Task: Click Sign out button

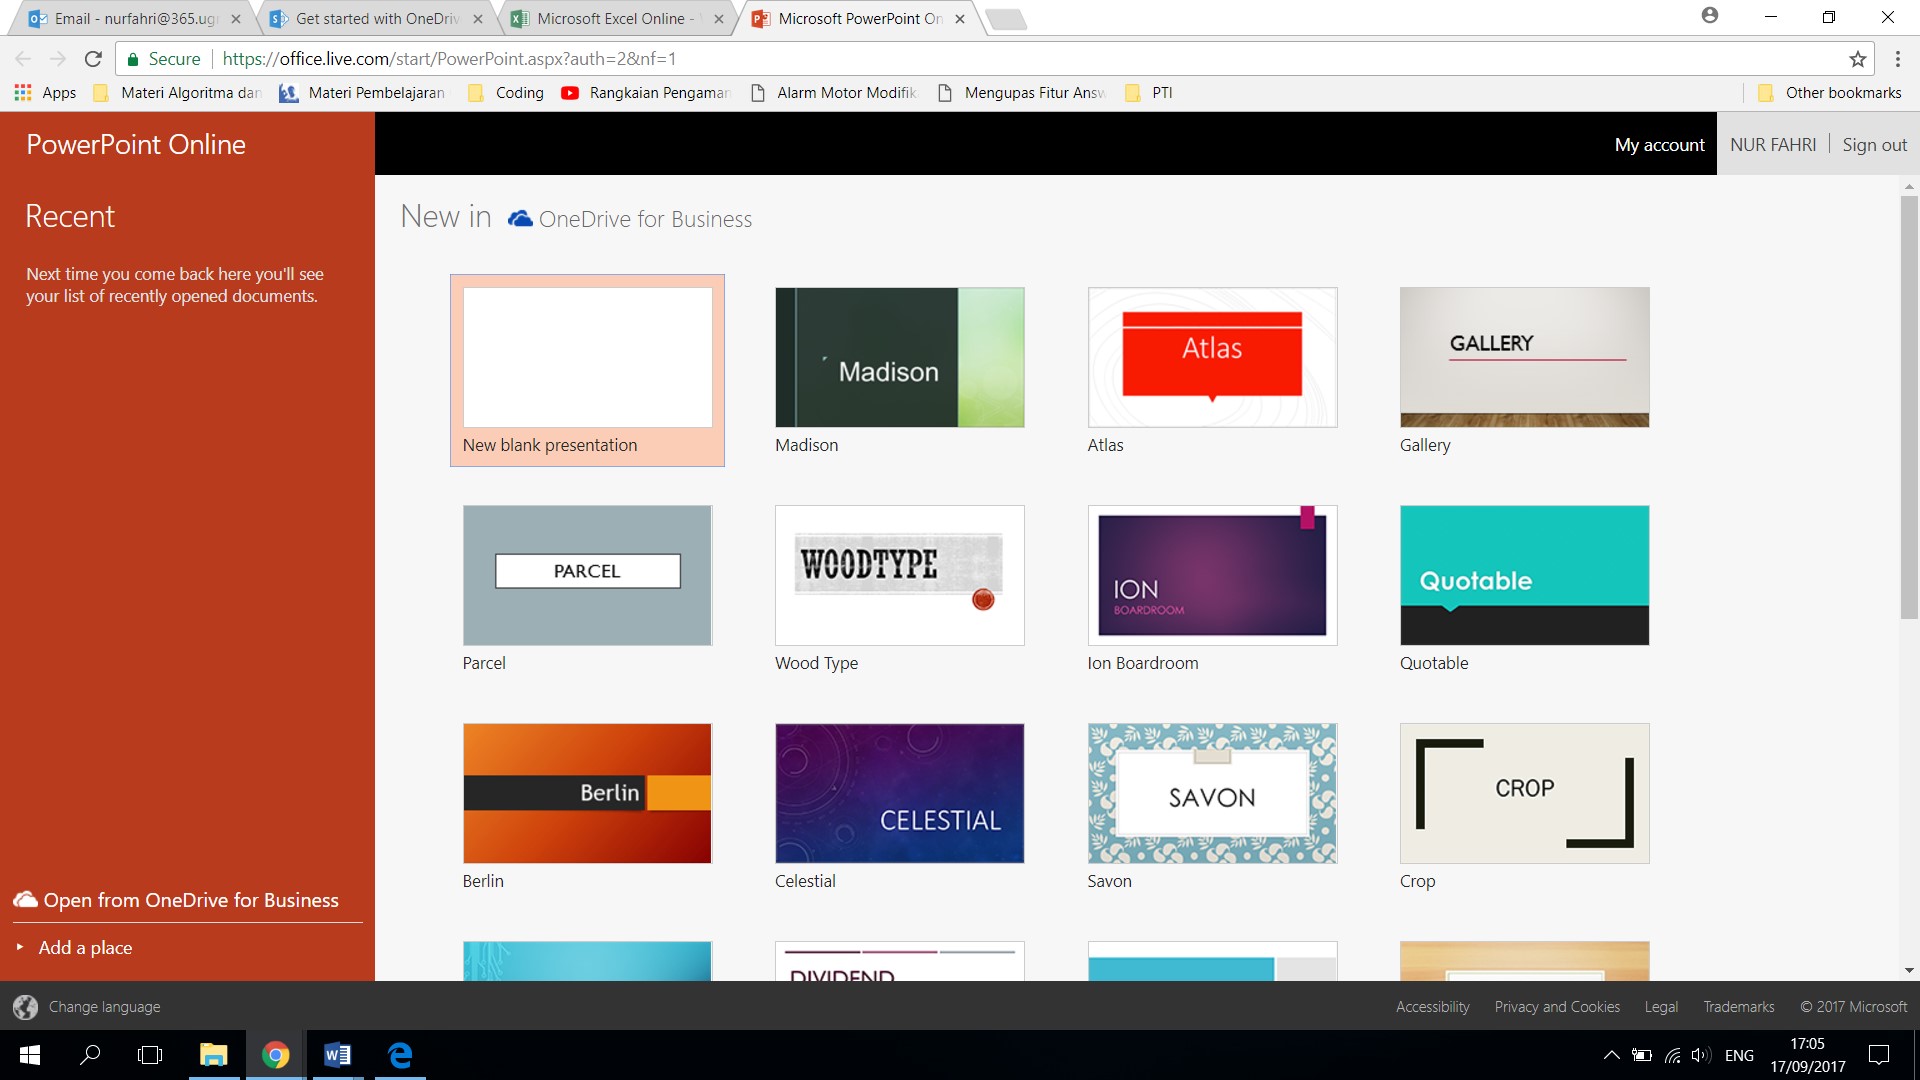Action: tap(1874, 144)
